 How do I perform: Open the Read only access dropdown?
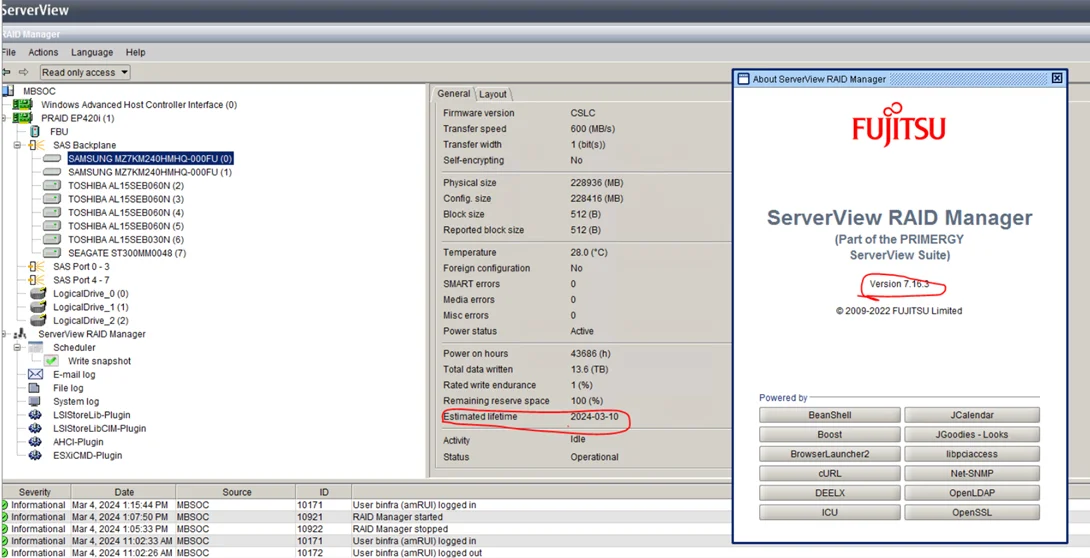pos(85,72)
